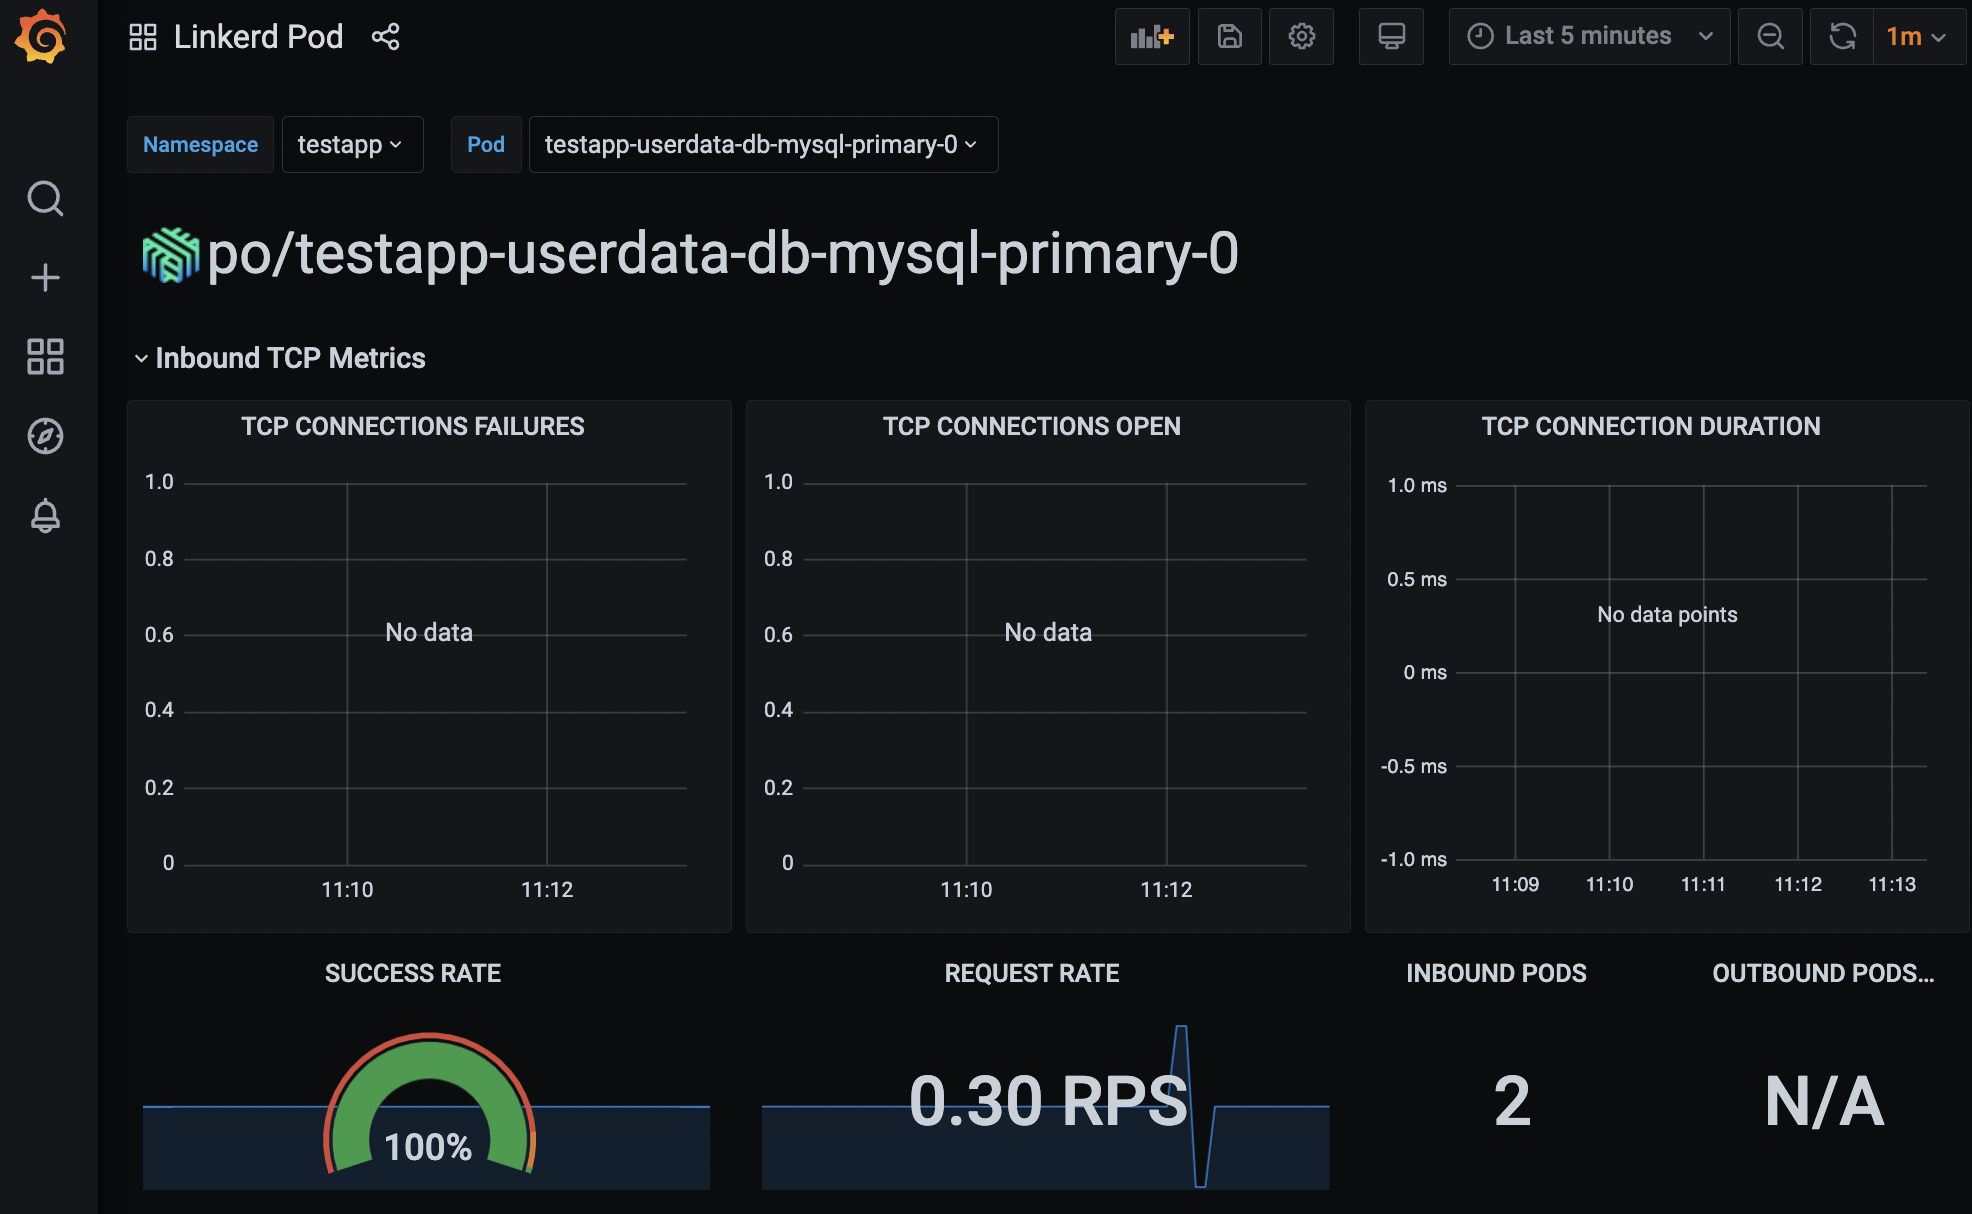Open SUCCESS RATE panel title menu
Screen dimensions: 1972x1214
412,973
